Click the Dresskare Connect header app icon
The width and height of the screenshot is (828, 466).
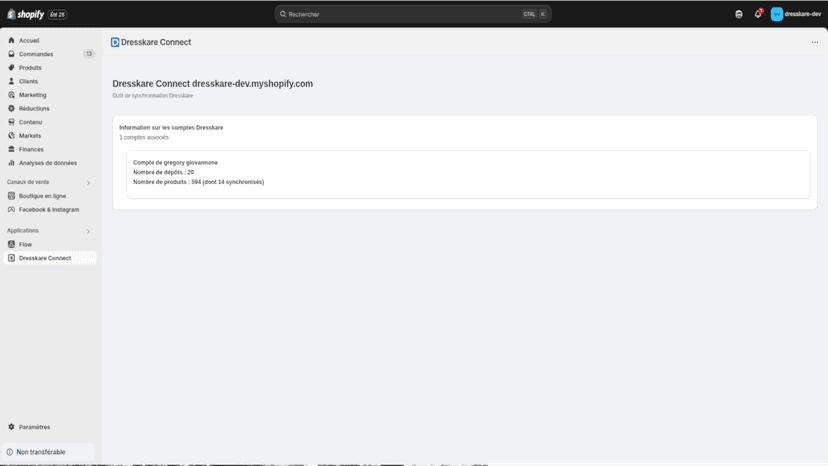[115, 42]
